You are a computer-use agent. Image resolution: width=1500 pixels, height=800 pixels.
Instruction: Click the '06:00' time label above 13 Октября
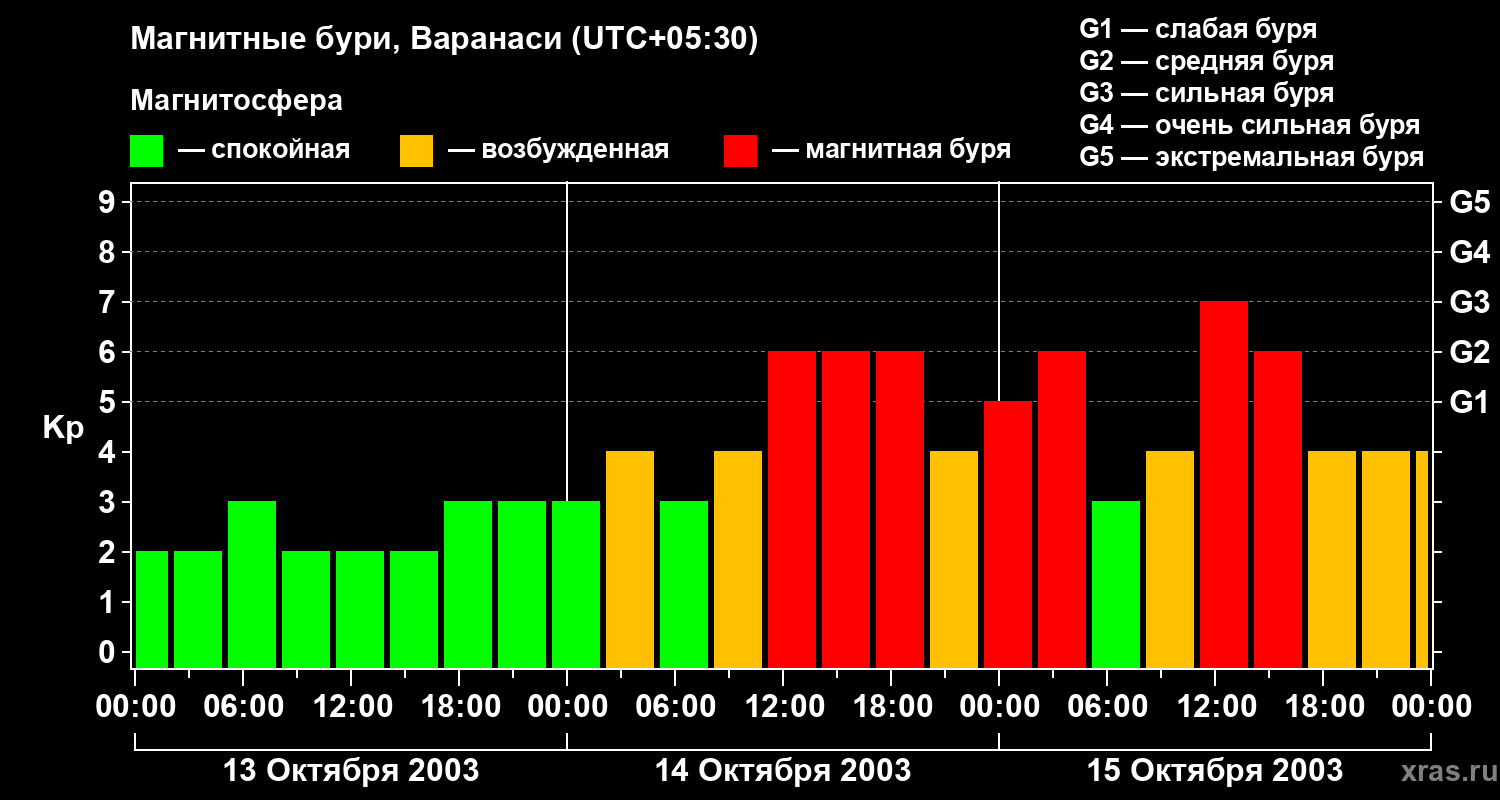(243, 706)
